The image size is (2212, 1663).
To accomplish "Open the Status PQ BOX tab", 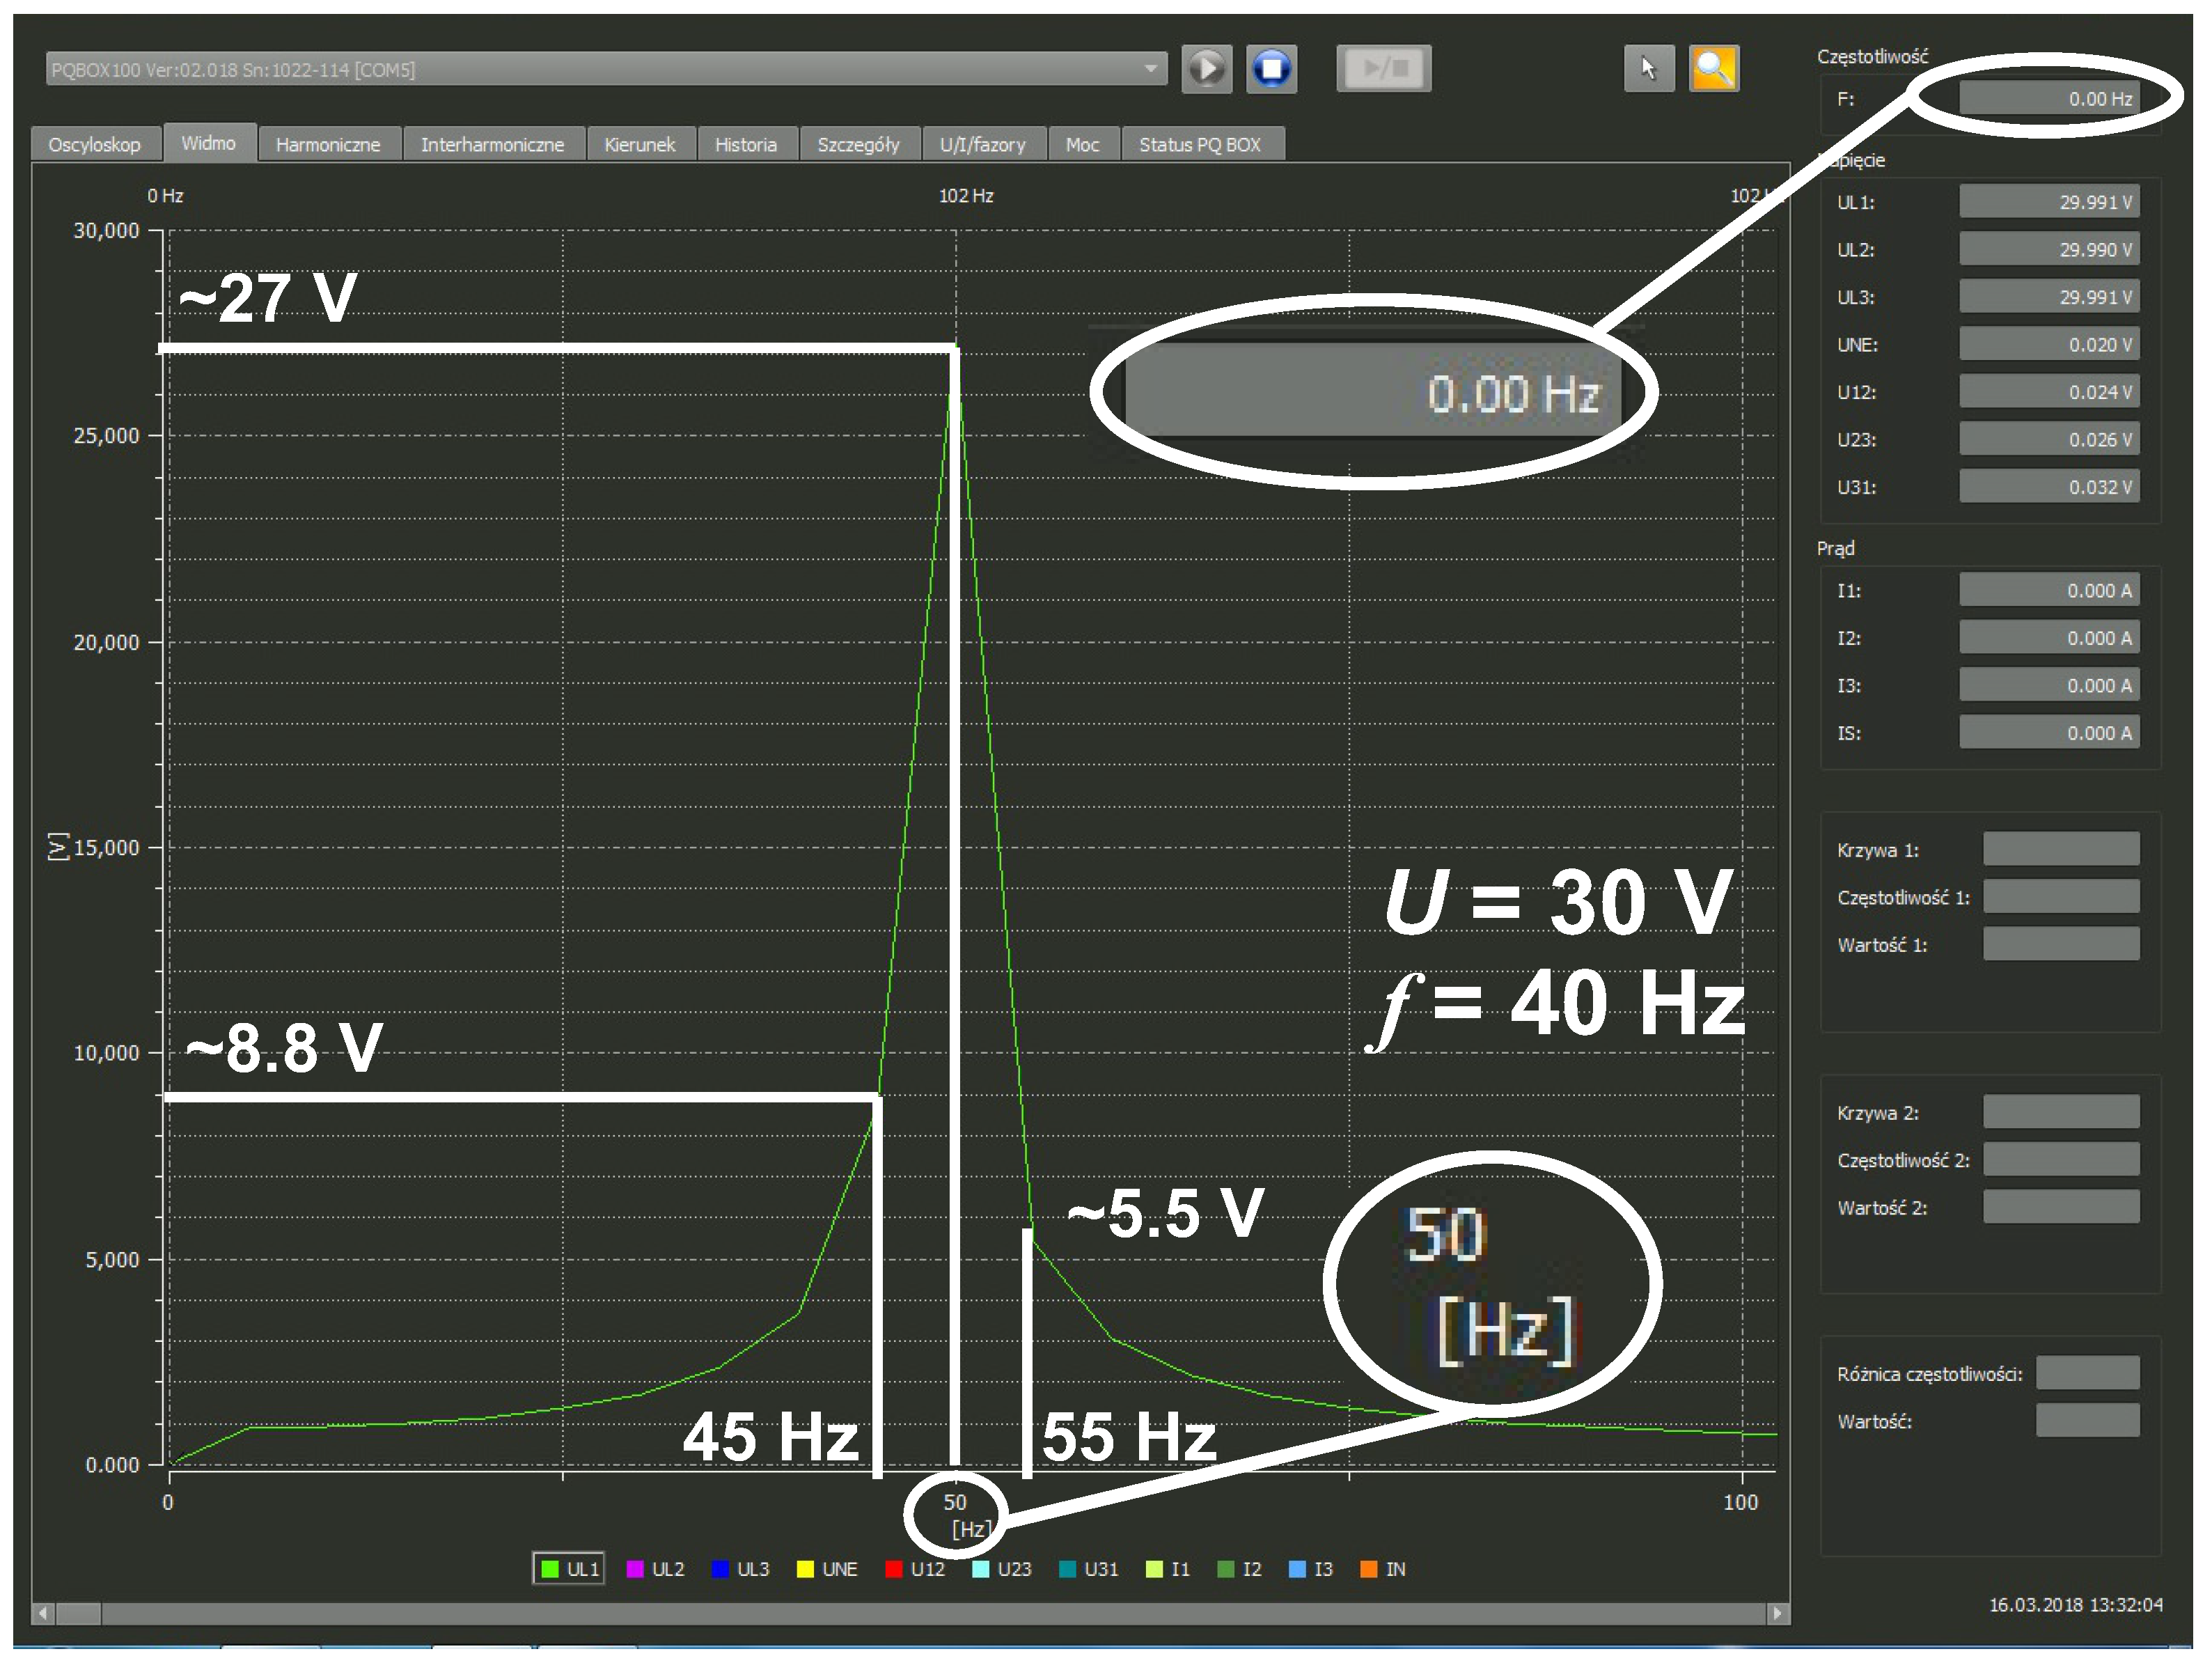I will [x=1199, y=145].
